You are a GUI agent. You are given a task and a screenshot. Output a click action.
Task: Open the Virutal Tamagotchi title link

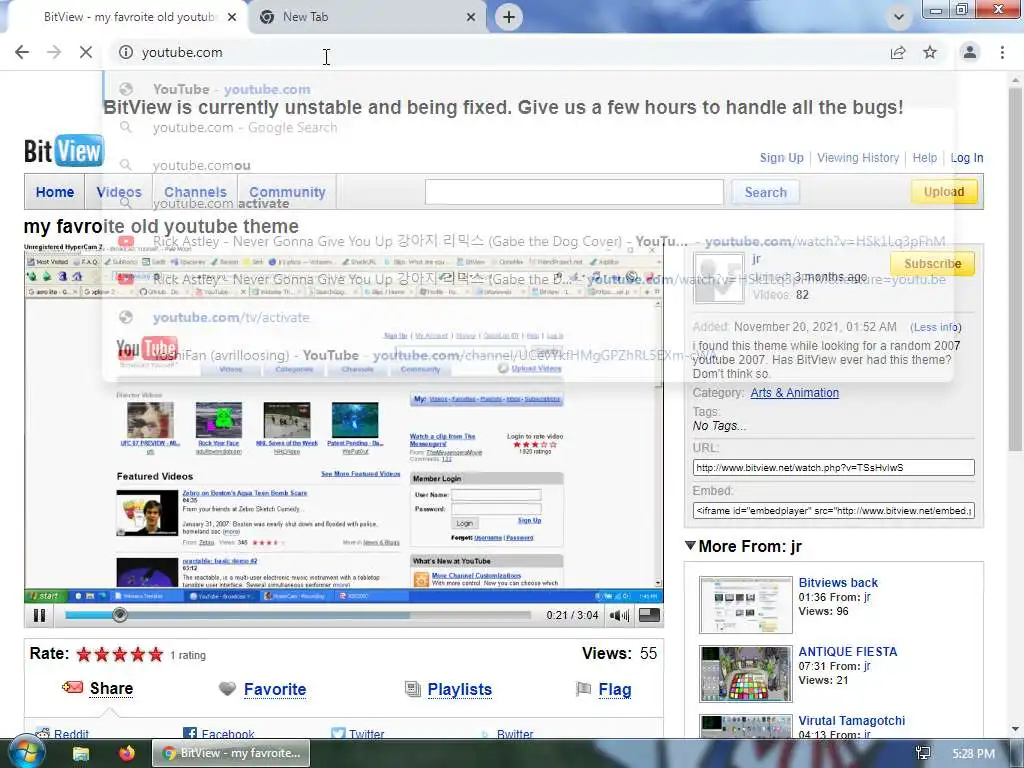pos(852,720)
